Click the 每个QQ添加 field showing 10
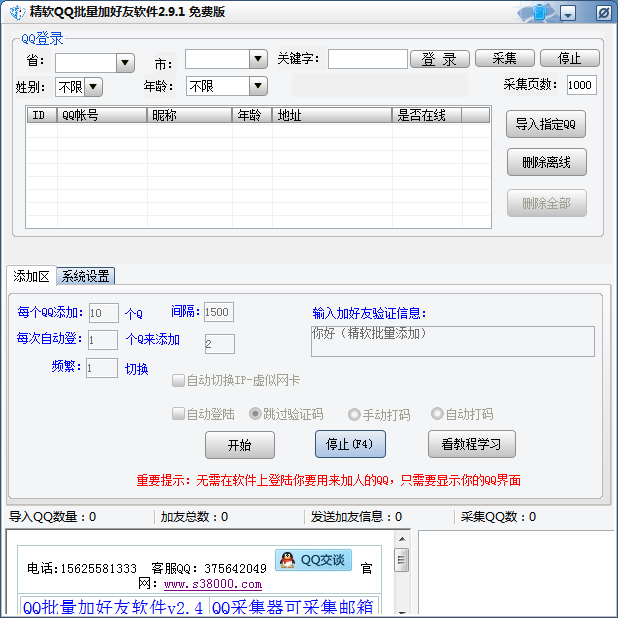Screen dimensions: 618x618 click(104, 313)
